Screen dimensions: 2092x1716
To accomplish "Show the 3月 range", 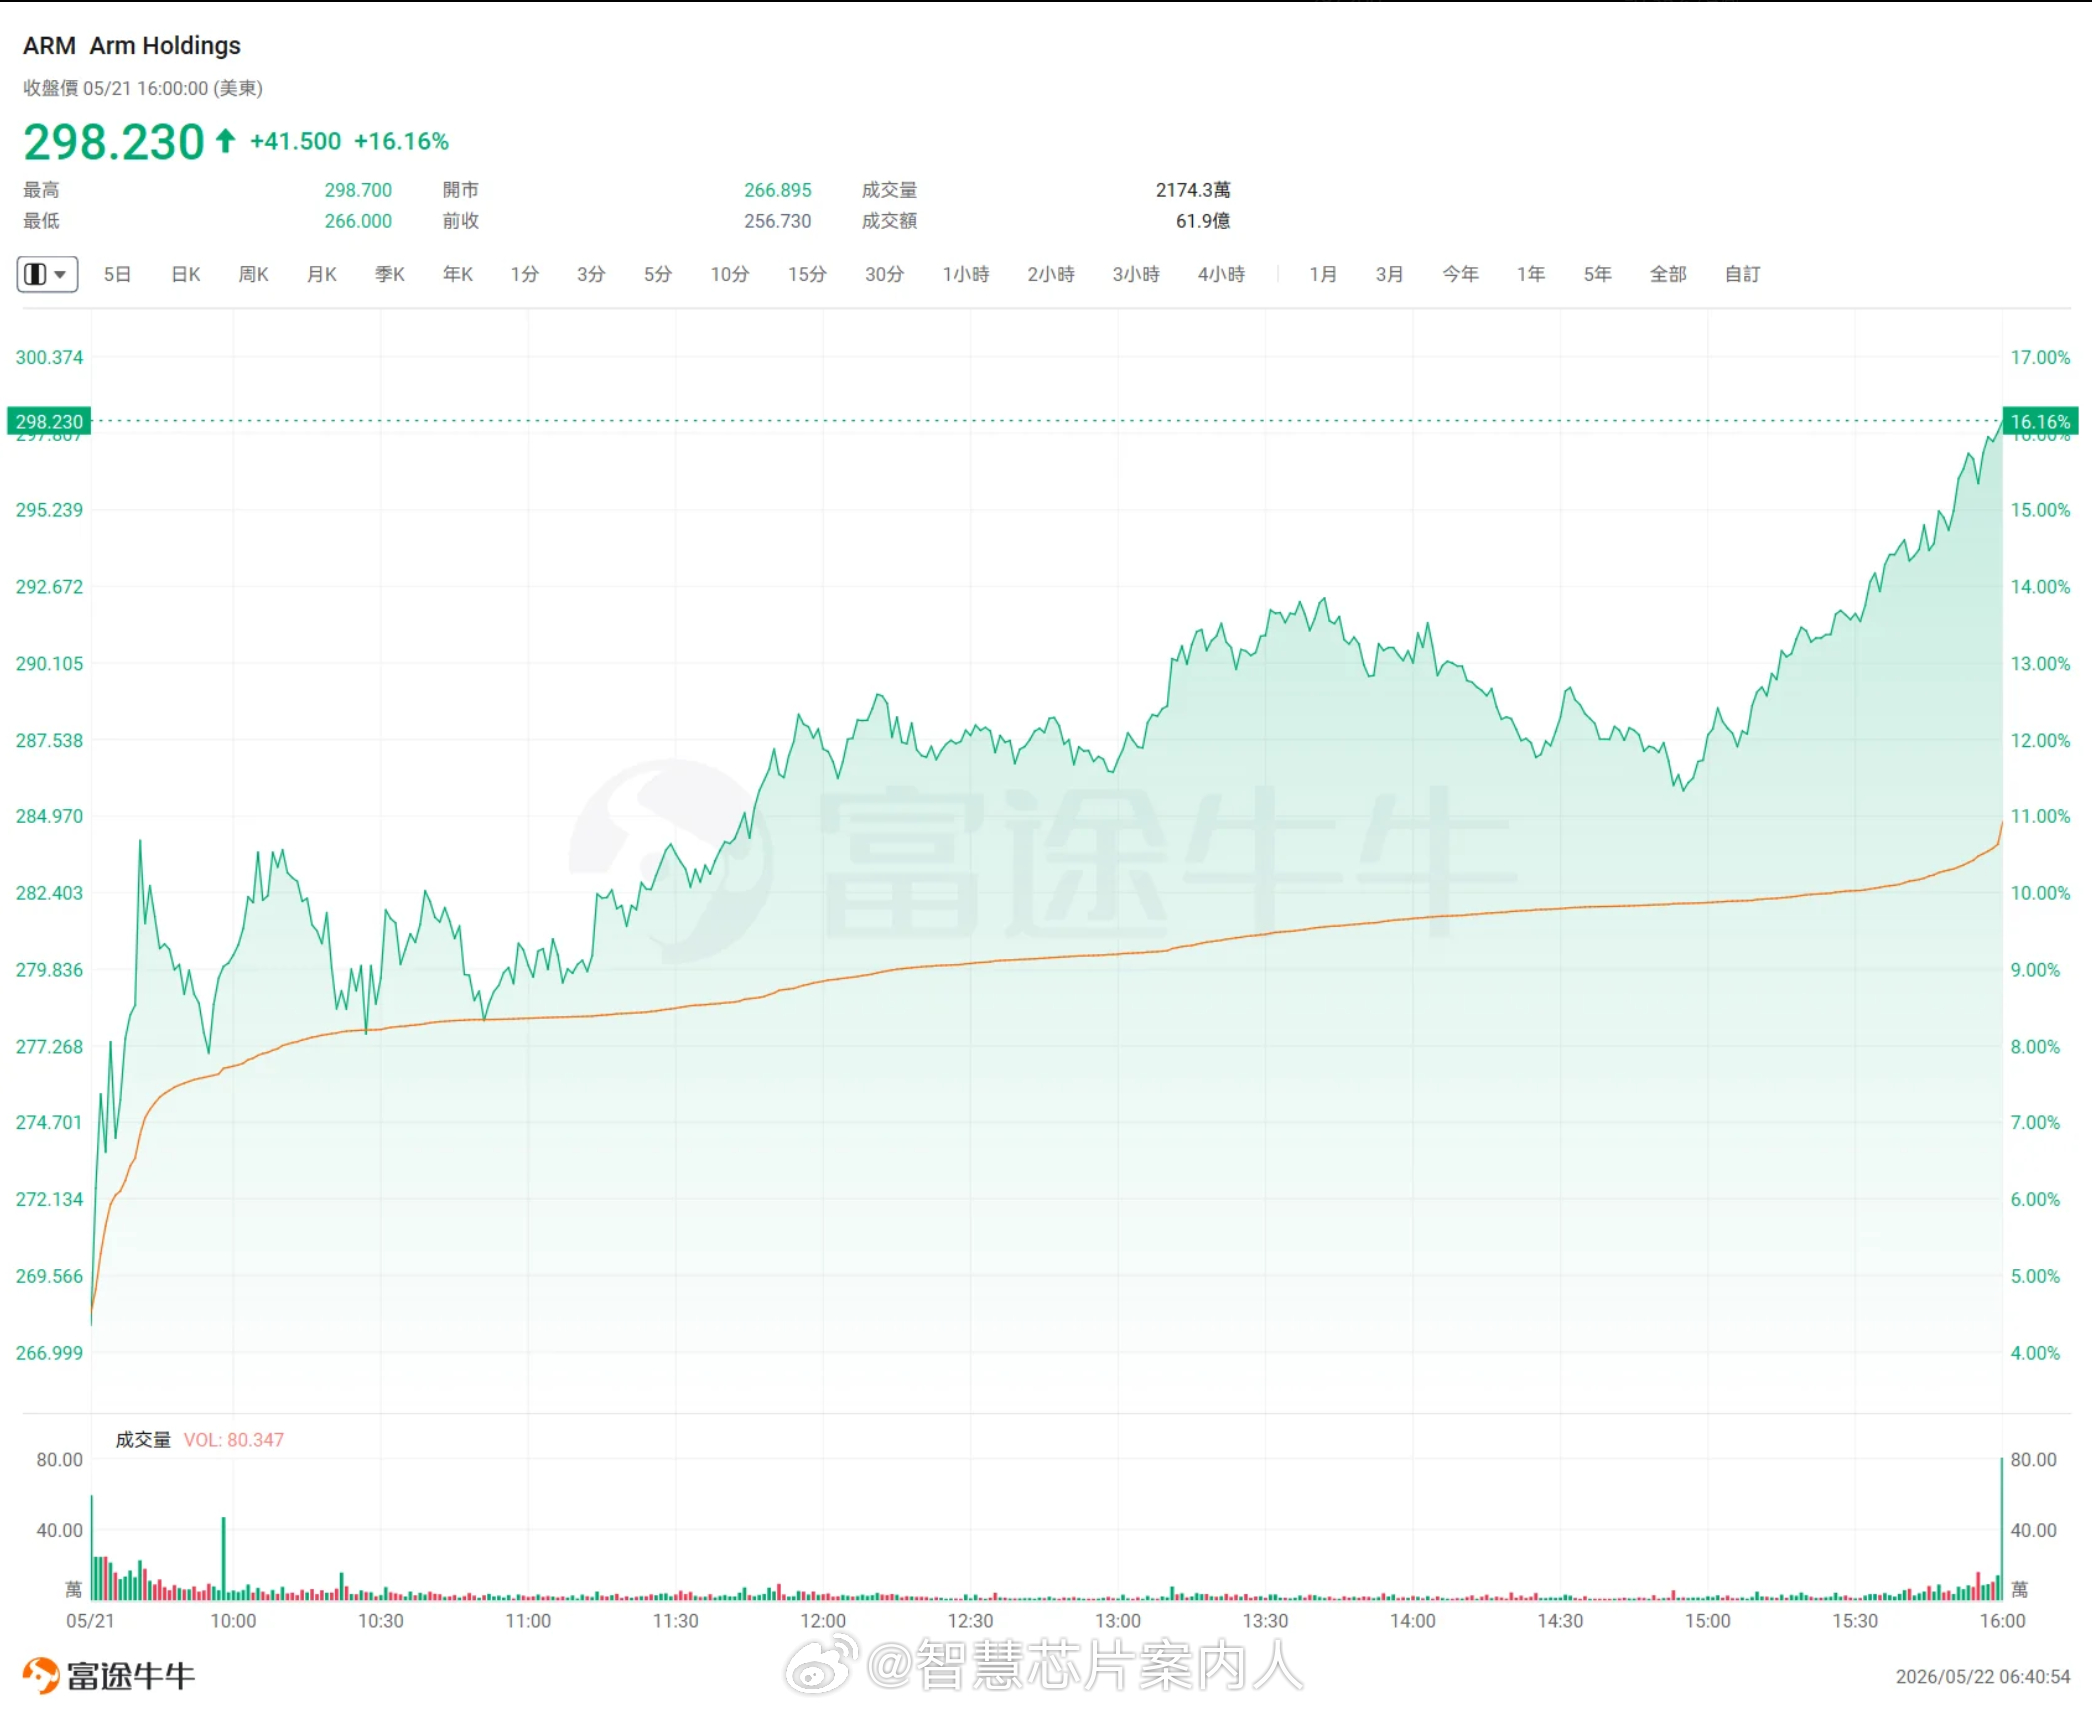I will (1389, 274).
